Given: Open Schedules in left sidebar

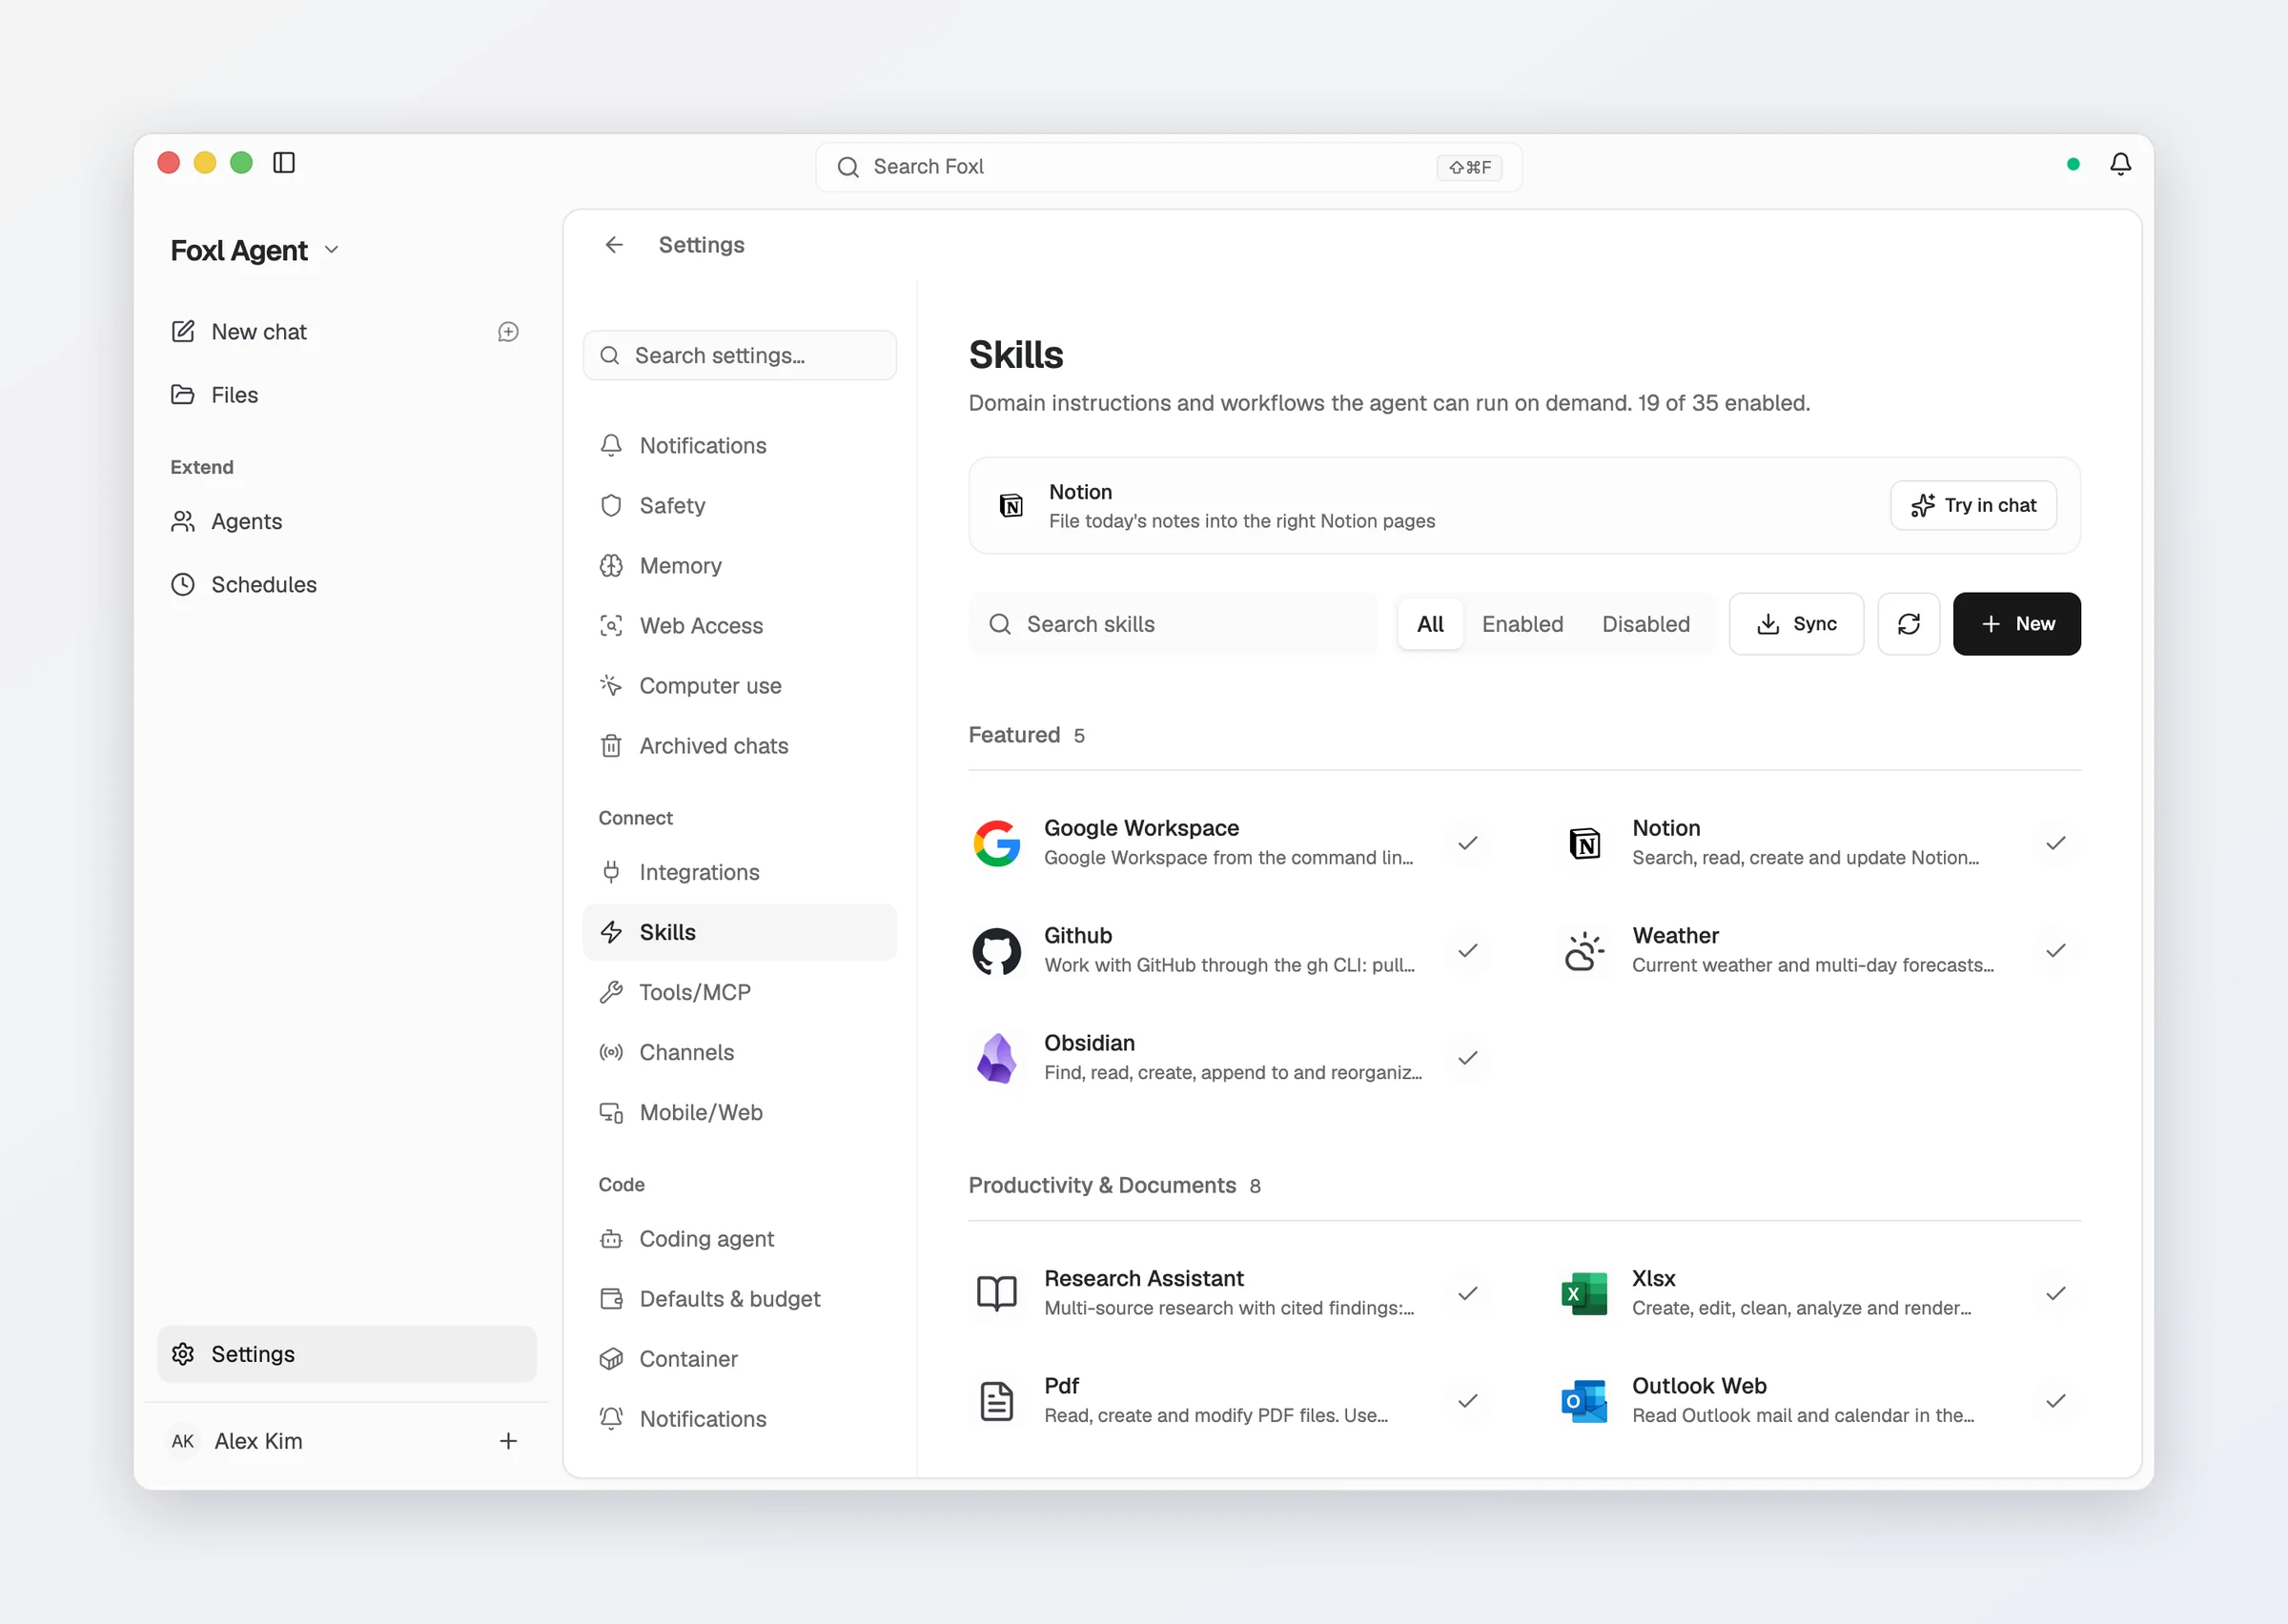Looking at the screenshot, I should tap(346, 585).
